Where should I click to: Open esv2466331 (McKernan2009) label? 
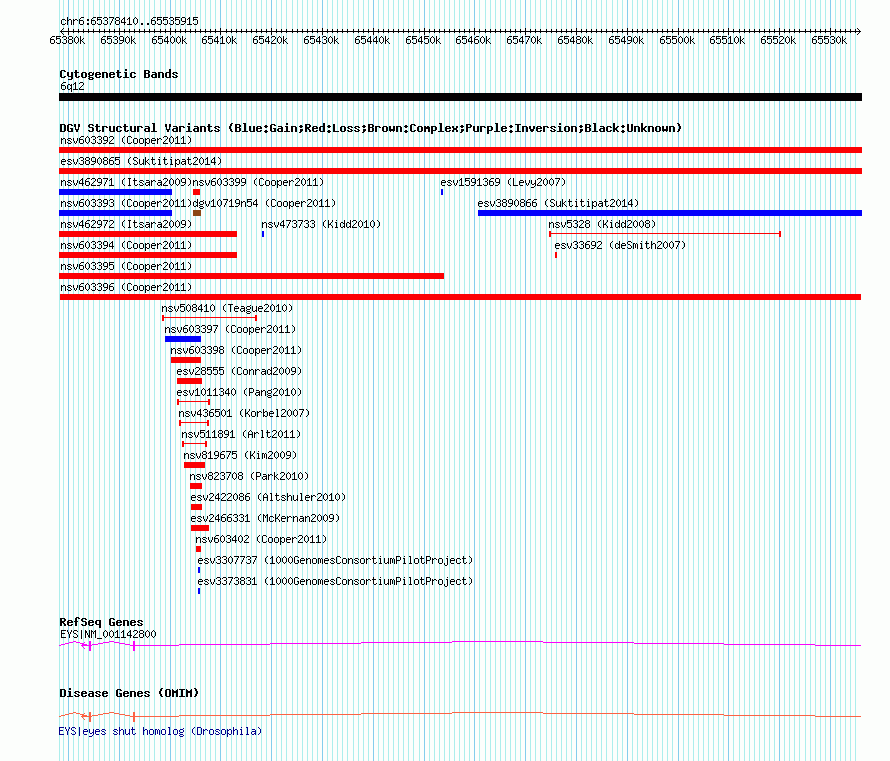point(265,518)
